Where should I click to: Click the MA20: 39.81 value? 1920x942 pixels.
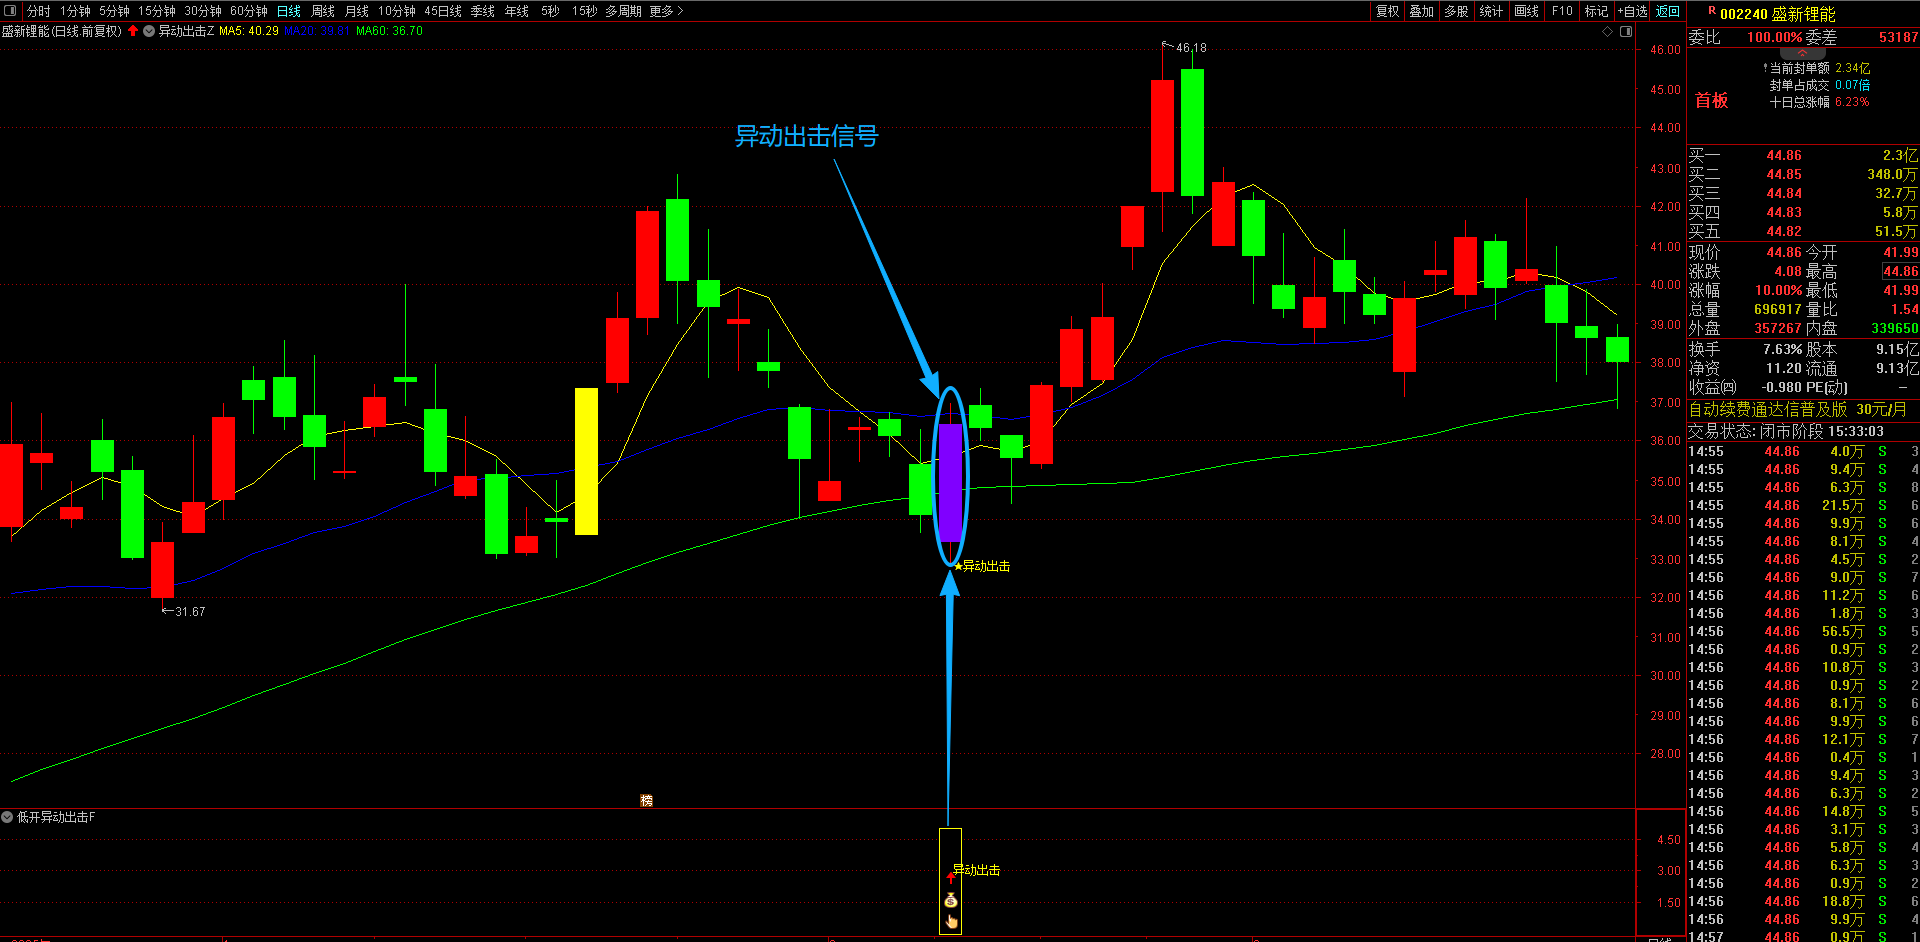[x=317, y=31]
